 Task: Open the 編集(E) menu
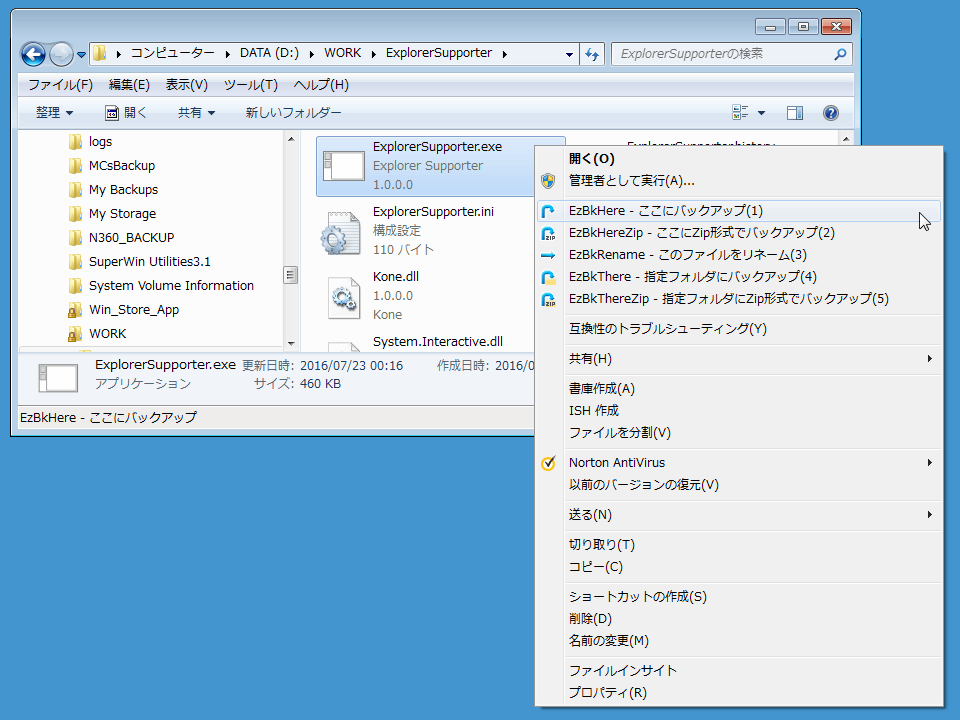(x=129, y=84)
